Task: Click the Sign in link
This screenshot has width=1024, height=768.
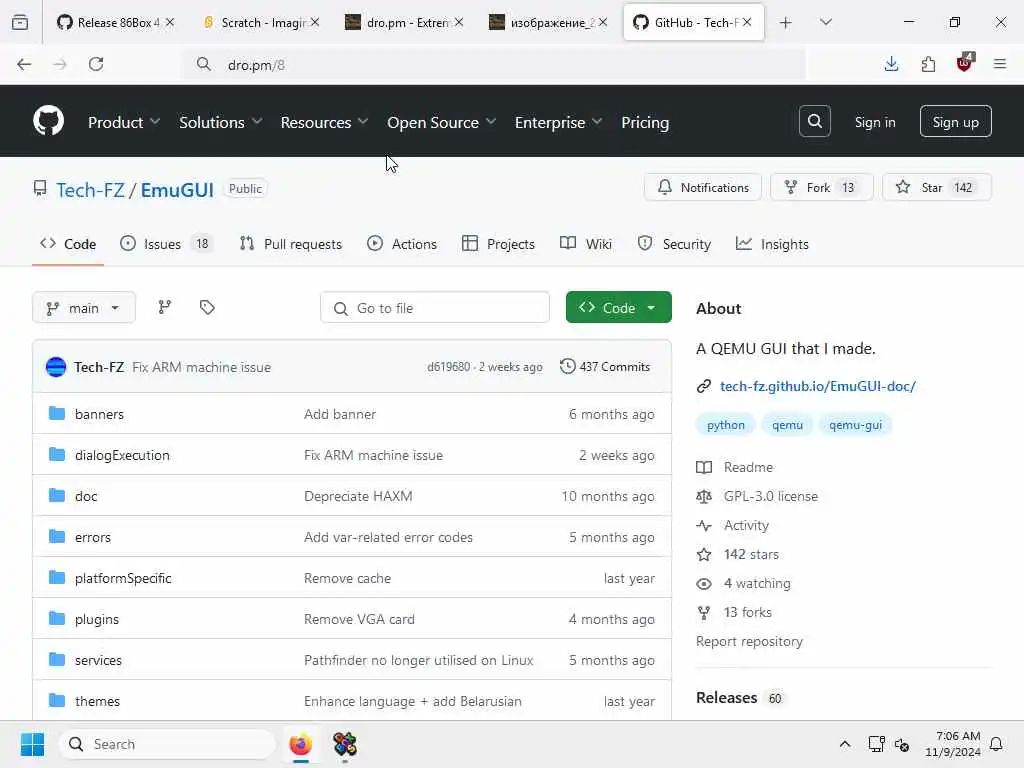Action: coord(875,122)
